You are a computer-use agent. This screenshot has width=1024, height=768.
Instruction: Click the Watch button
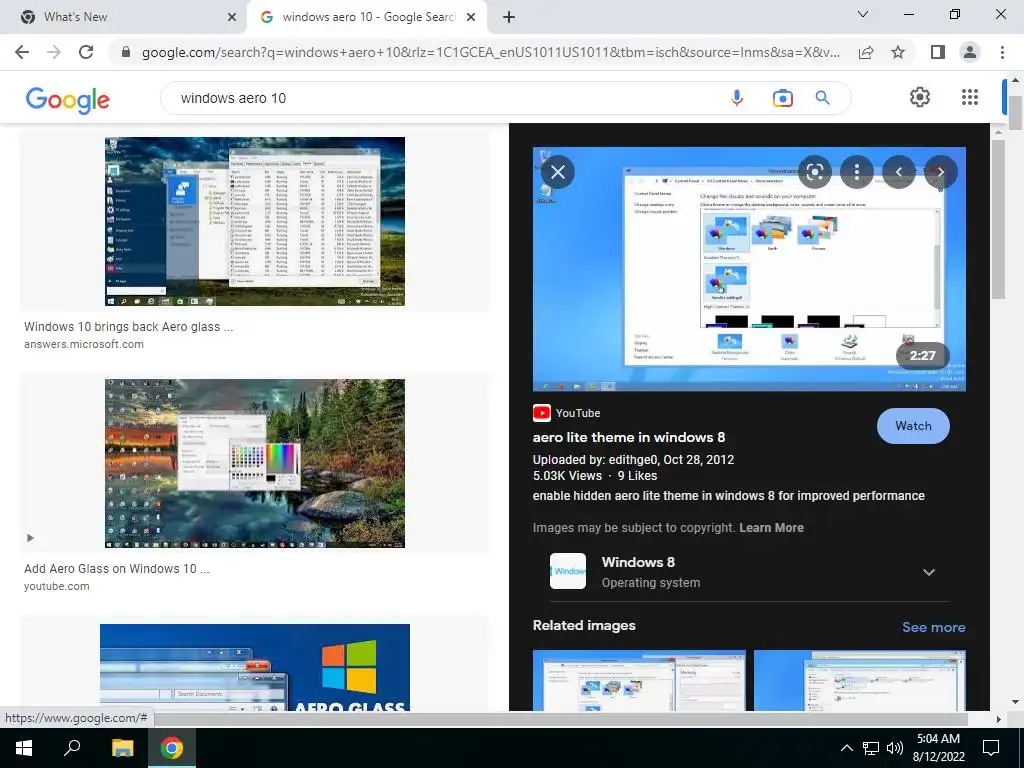[x=913, y=426]
